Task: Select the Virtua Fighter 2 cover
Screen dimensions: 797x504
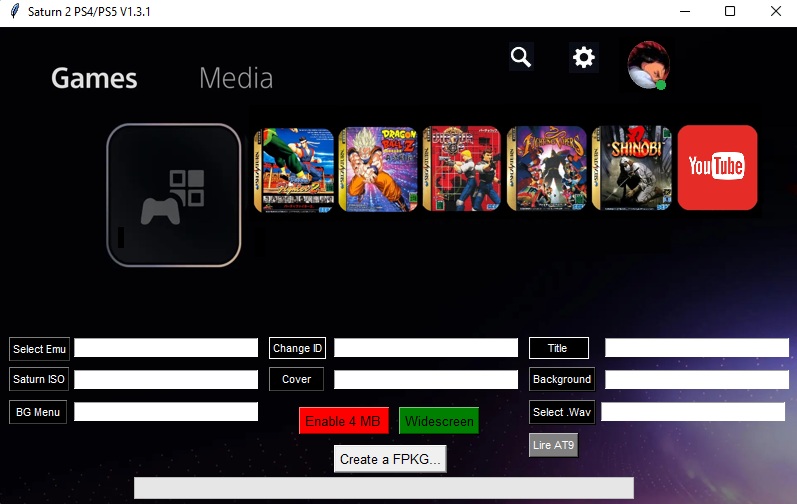Action: tap(294, 169)
